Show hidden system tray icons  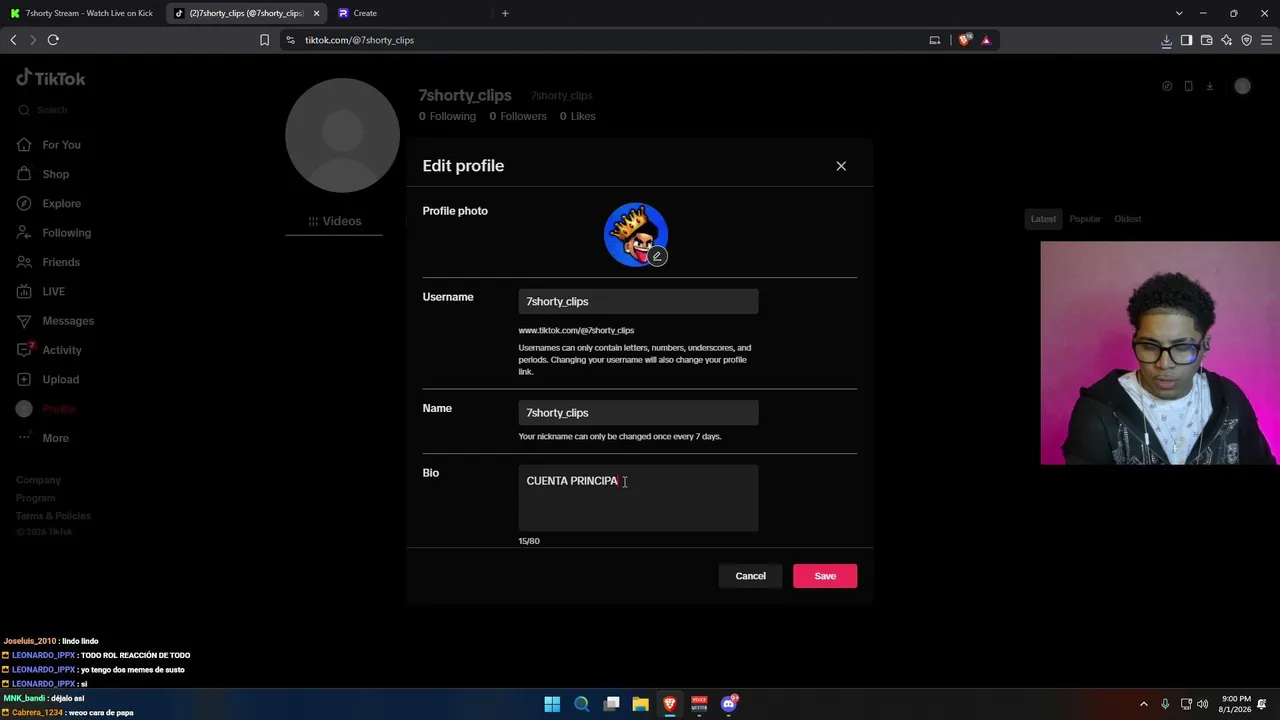pos(1144,704)
